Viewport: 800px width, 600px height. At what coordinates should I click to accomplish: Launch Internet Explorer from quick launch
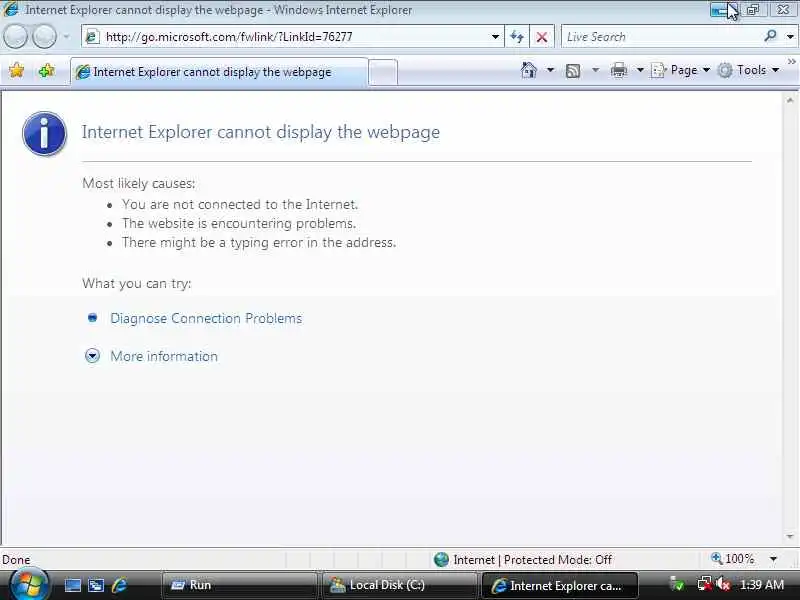tap(119, 585)
